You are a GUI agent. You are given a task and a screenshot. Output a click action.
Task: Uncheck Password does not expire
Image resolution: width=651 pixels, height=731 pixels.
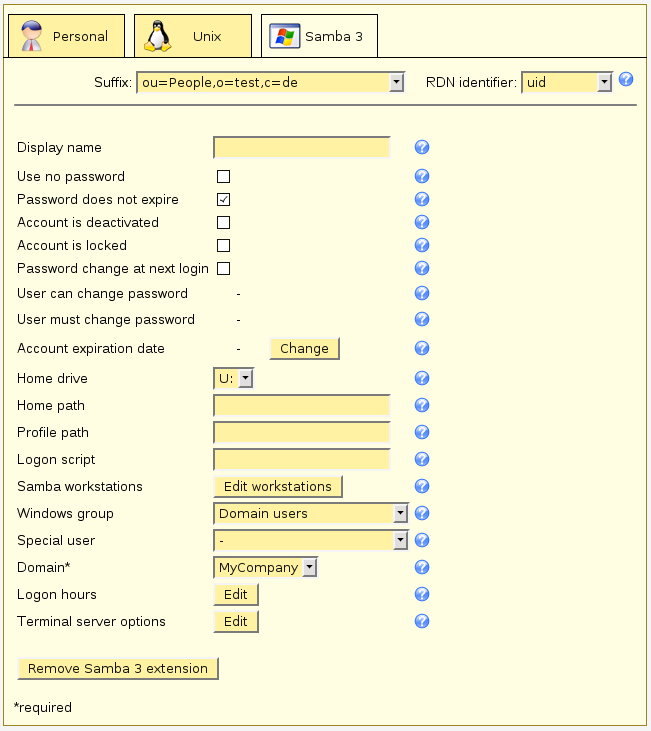click(x=224, y=200)
